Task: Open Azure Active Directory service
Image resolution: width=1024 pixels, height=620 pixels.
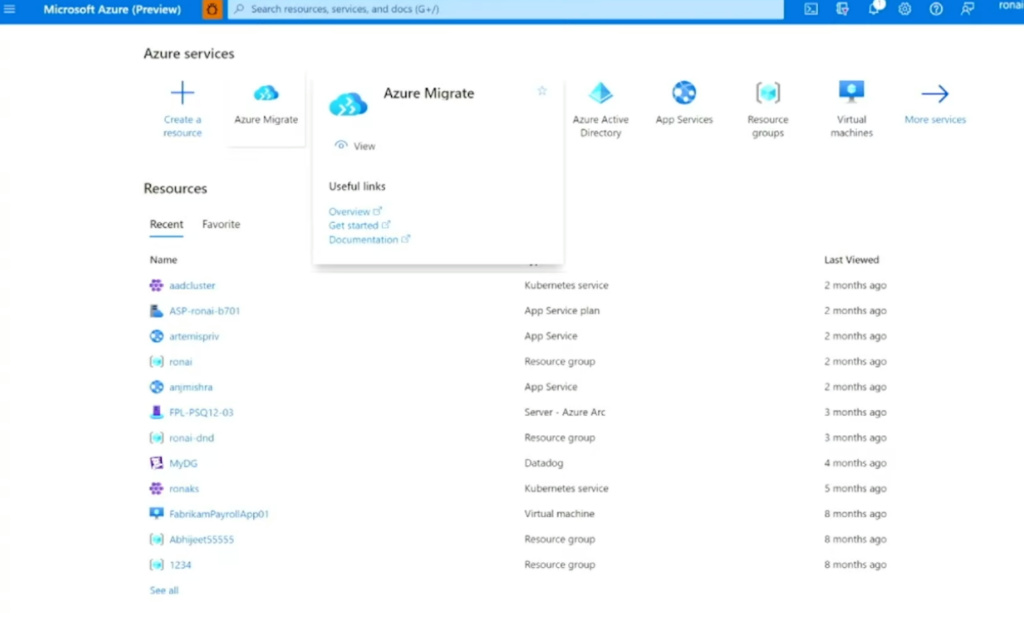Action: (x=600, y=109)
